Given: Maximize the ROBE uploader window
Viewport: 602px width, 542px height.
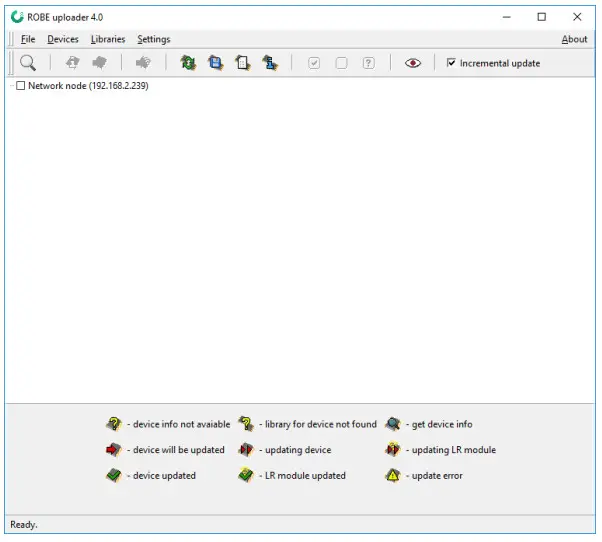Looking at the screenshot, I should (542, 17).
